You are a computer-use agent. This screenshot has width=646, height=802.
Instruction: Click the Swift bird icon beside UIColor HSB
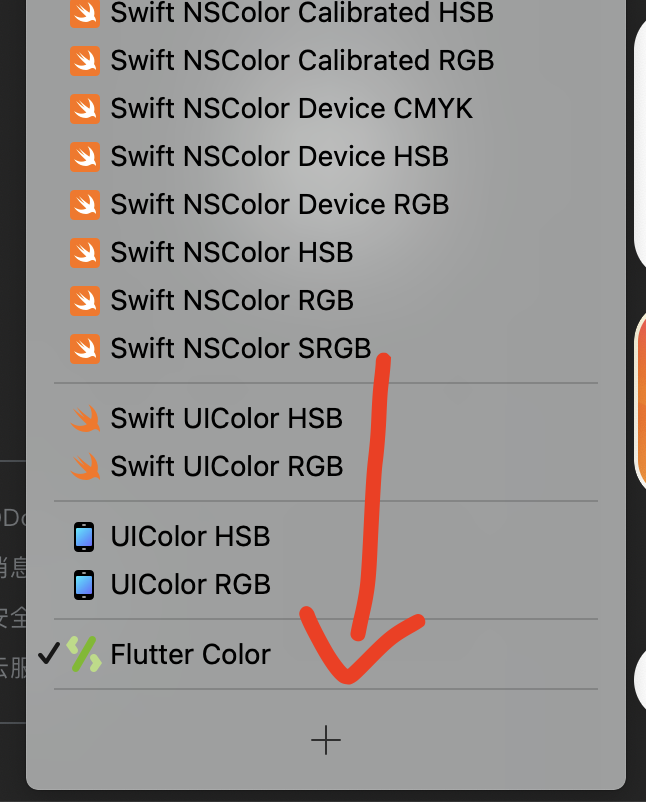coord(85,418)
